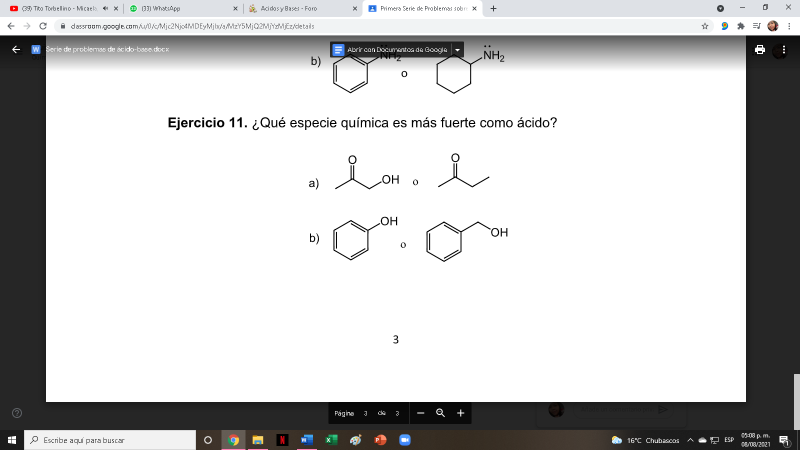Screen dimensions: 800x450
Task: Reload the current page
Action: tap(43, 26)
